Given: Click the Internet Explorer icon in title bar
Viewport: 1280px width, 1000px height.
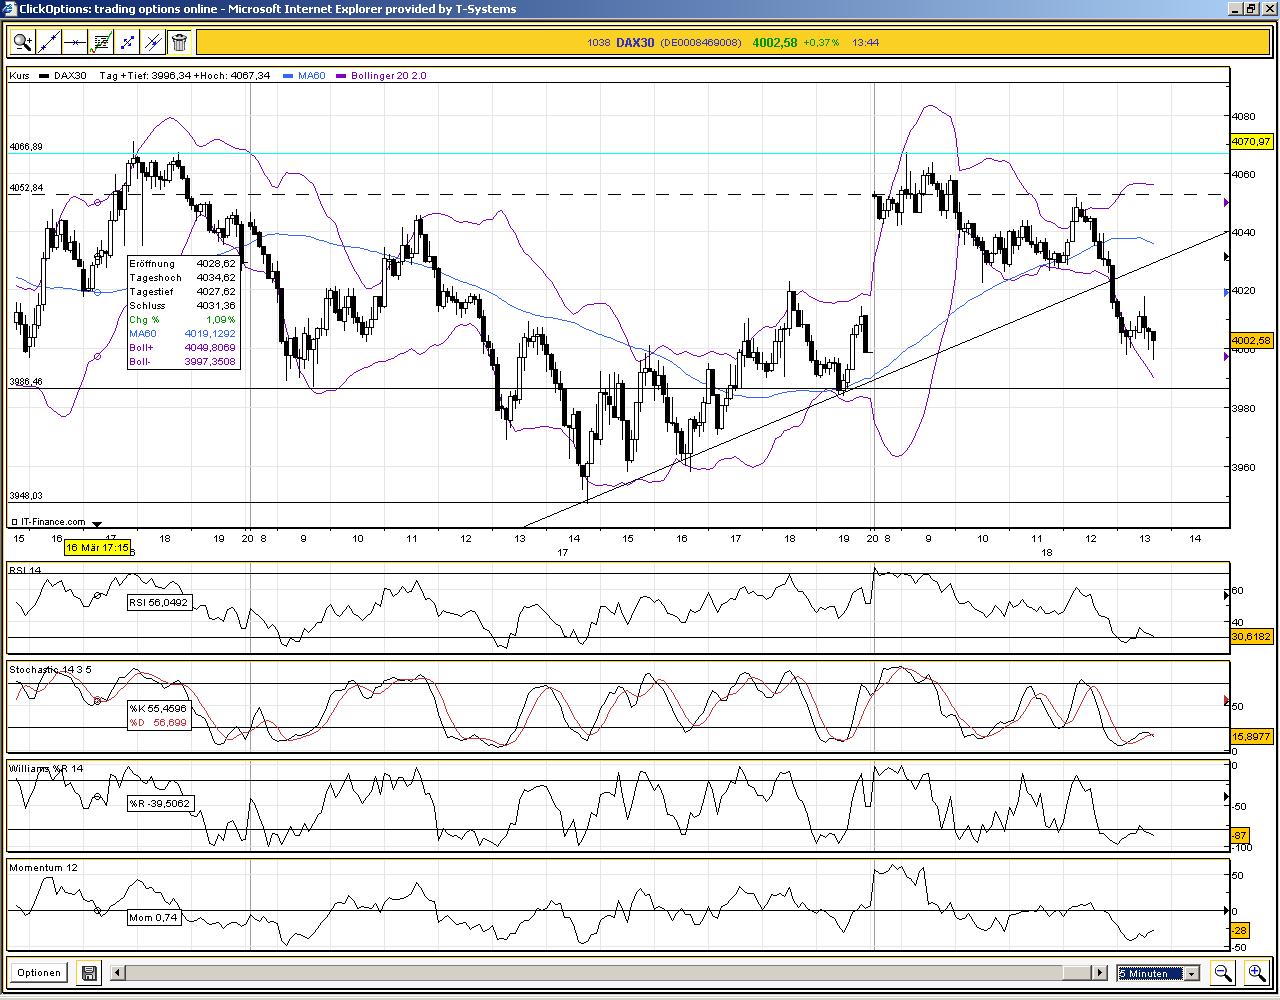Looking at the screenshot, I should point(10,9).
